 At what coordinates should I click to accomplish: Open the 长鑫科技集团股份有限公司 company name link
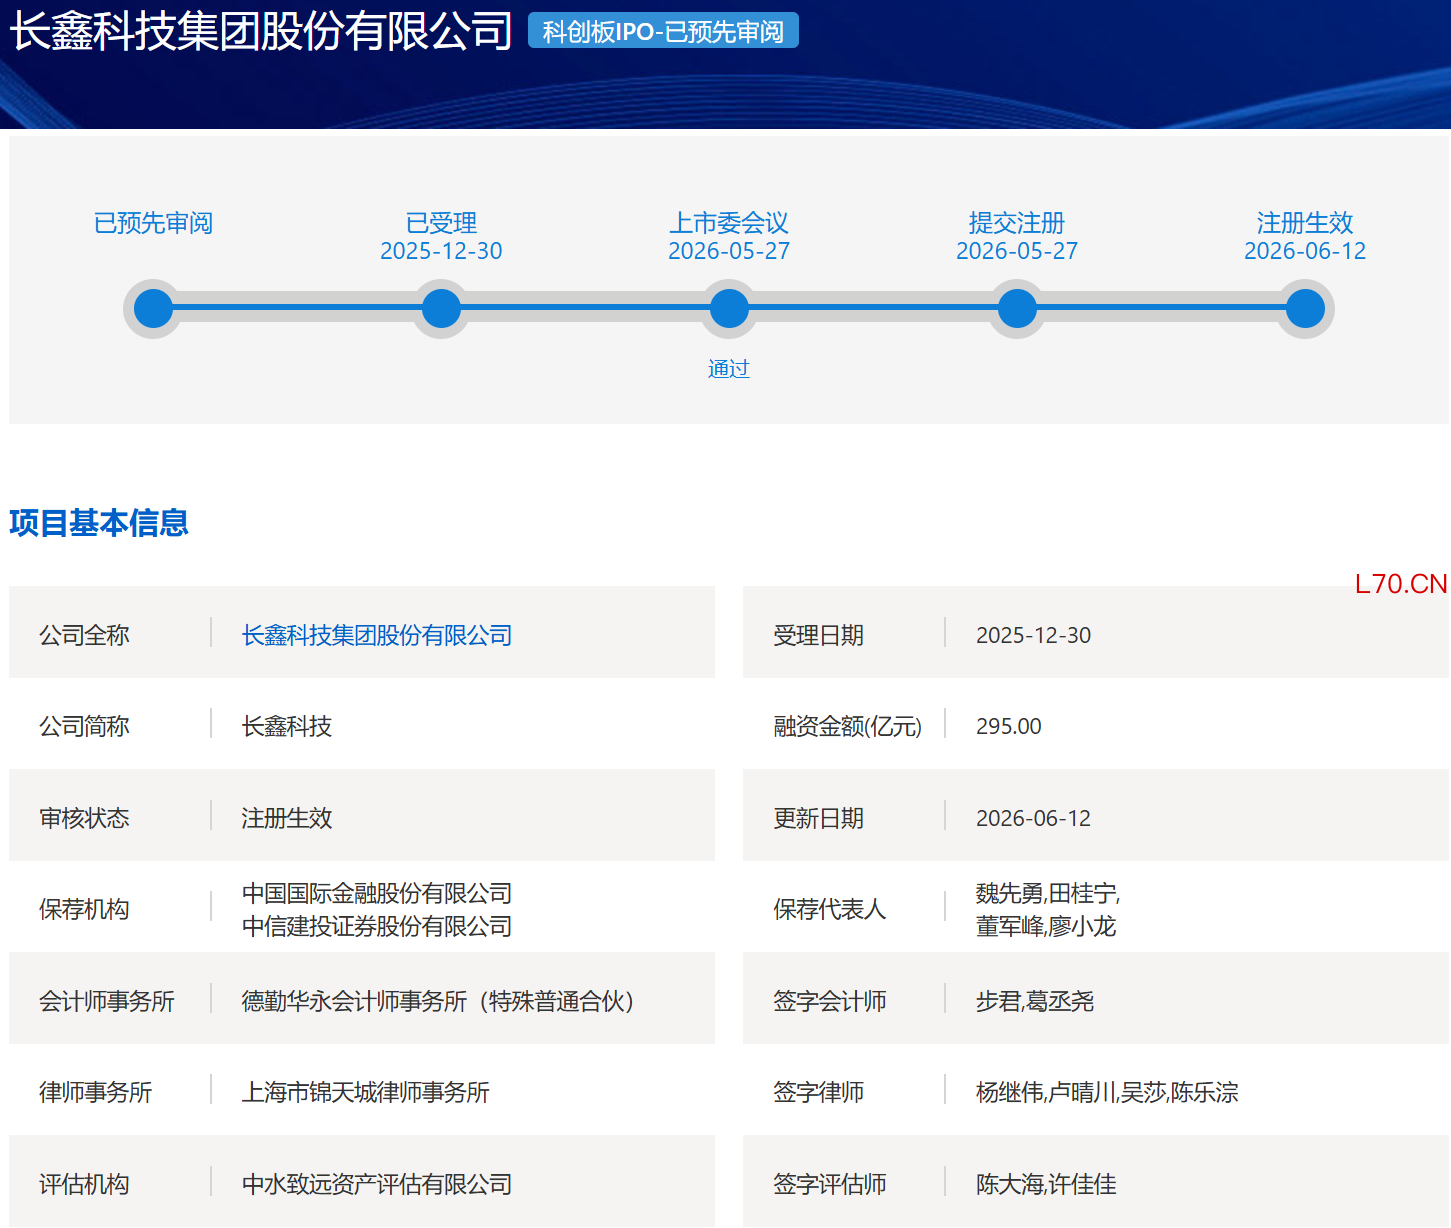(377, 635)
